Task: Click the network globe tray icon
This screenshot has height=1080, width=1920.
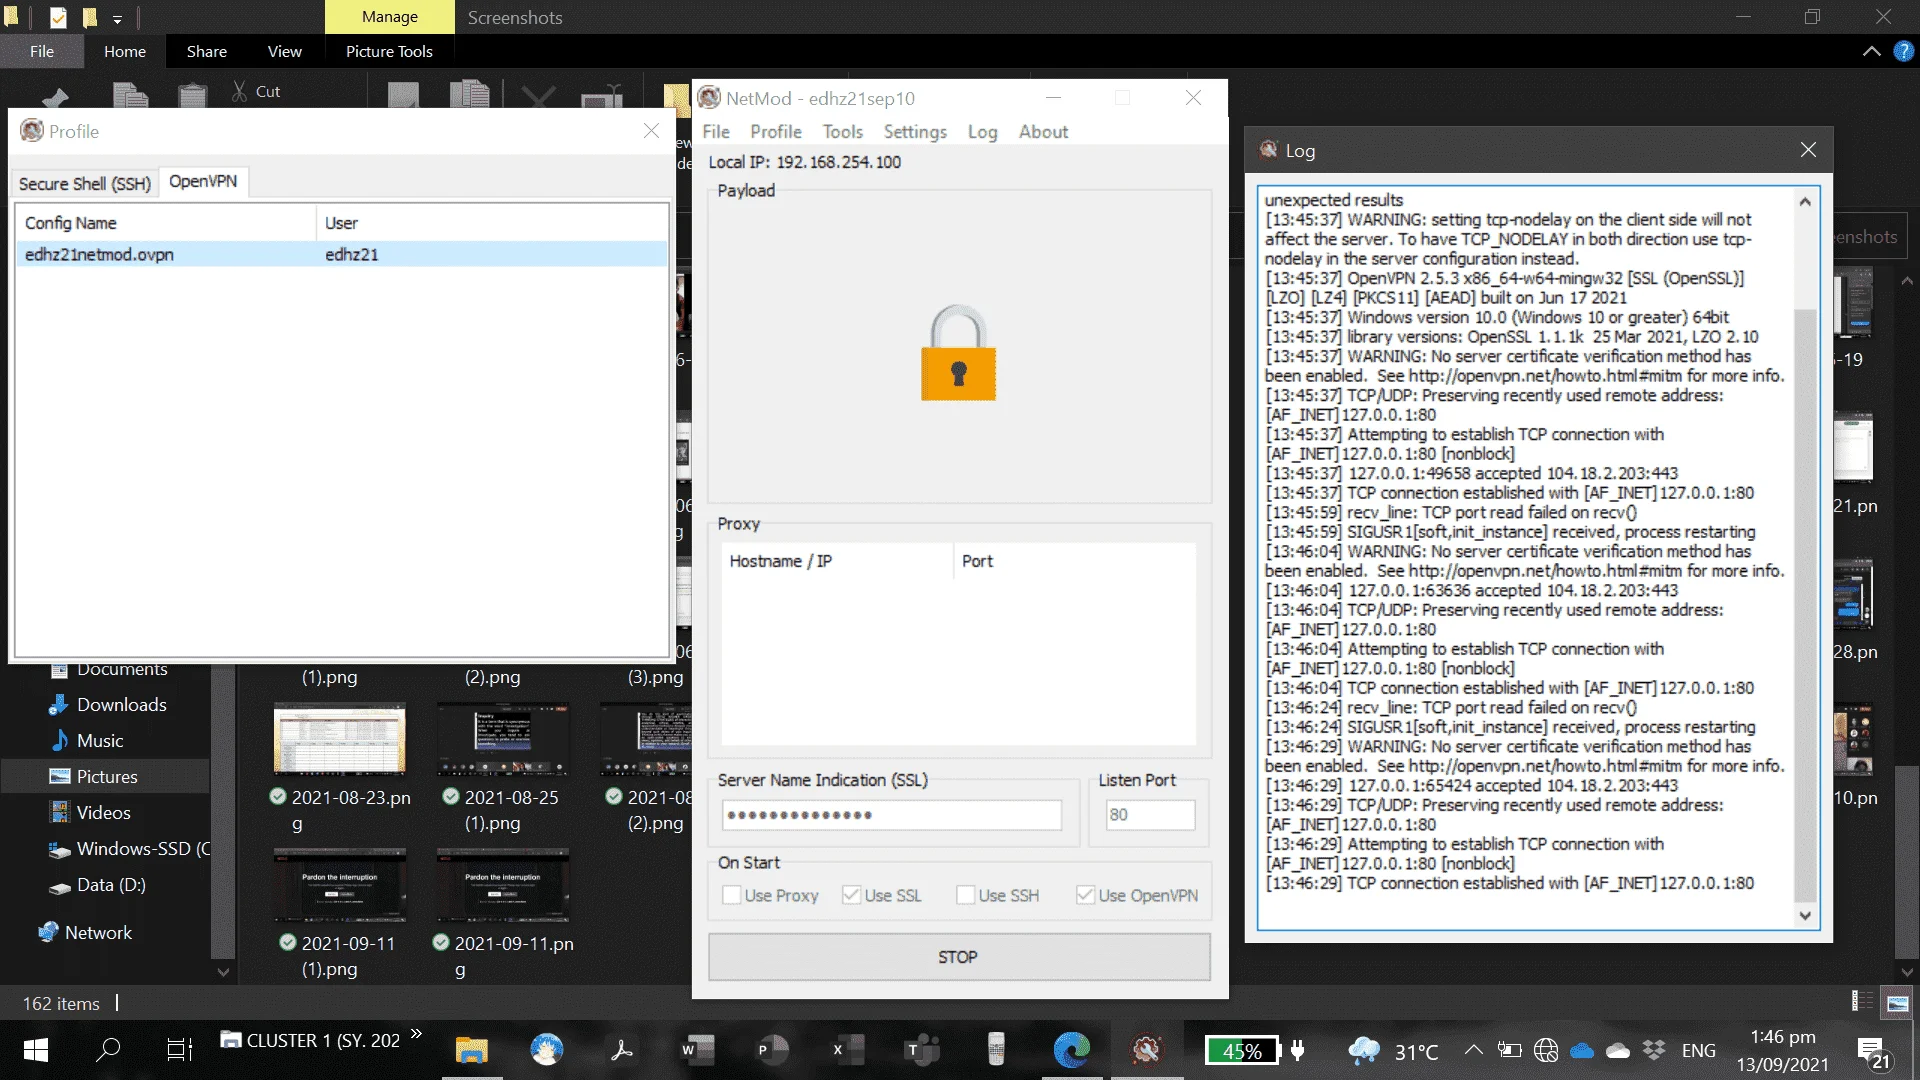Action: [x=1546, y=1050]
